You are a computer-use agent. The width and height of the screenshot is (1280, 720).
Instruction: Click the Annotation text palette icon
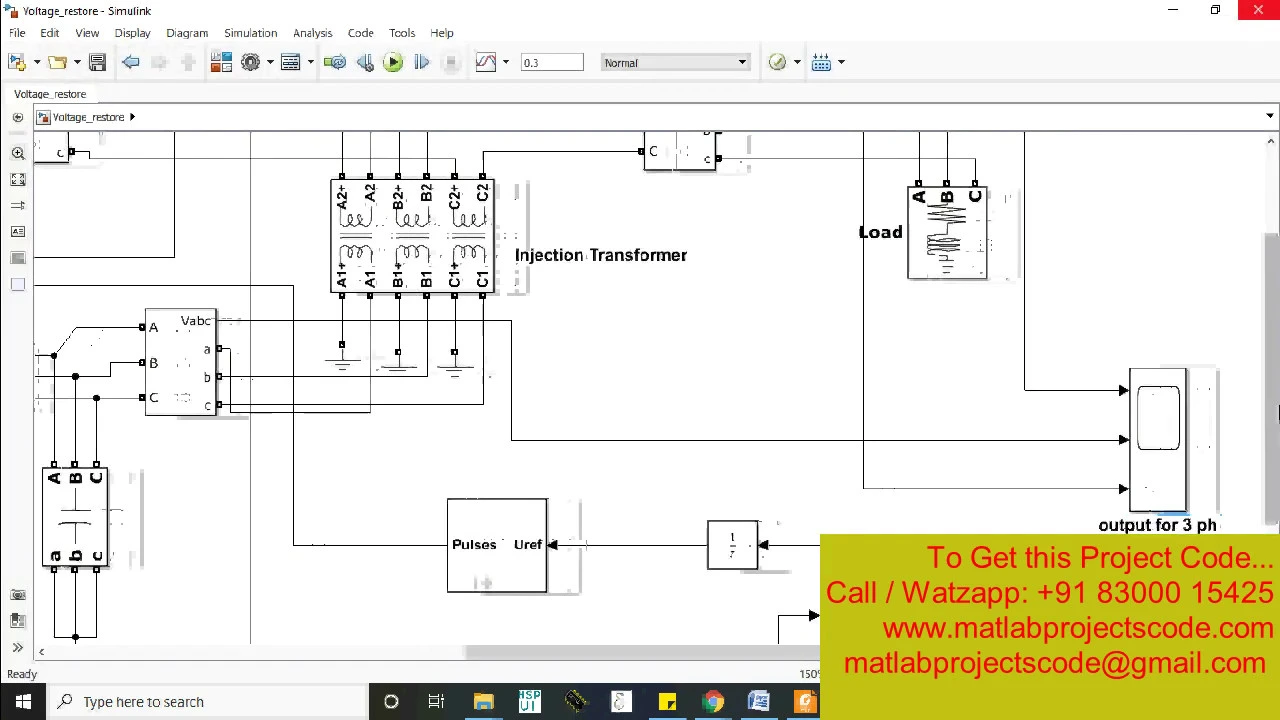(x=17, y=231)
